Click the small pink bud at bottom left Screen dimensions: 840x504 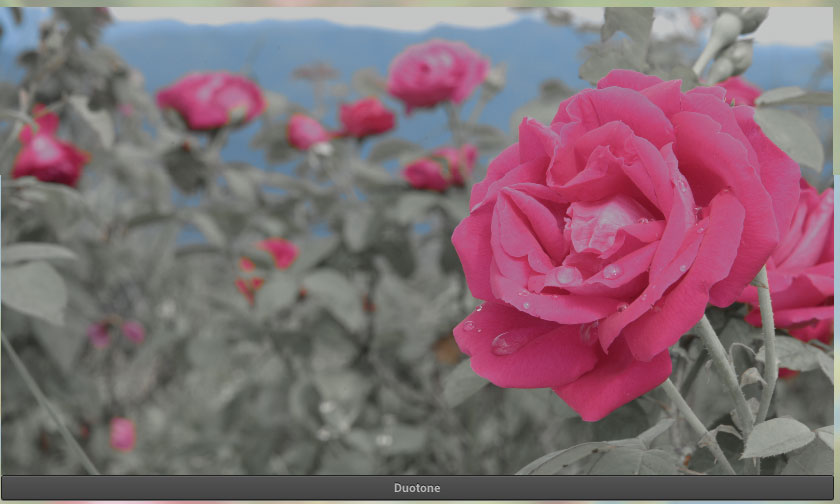pyautogui.click(x=122, y=434)
